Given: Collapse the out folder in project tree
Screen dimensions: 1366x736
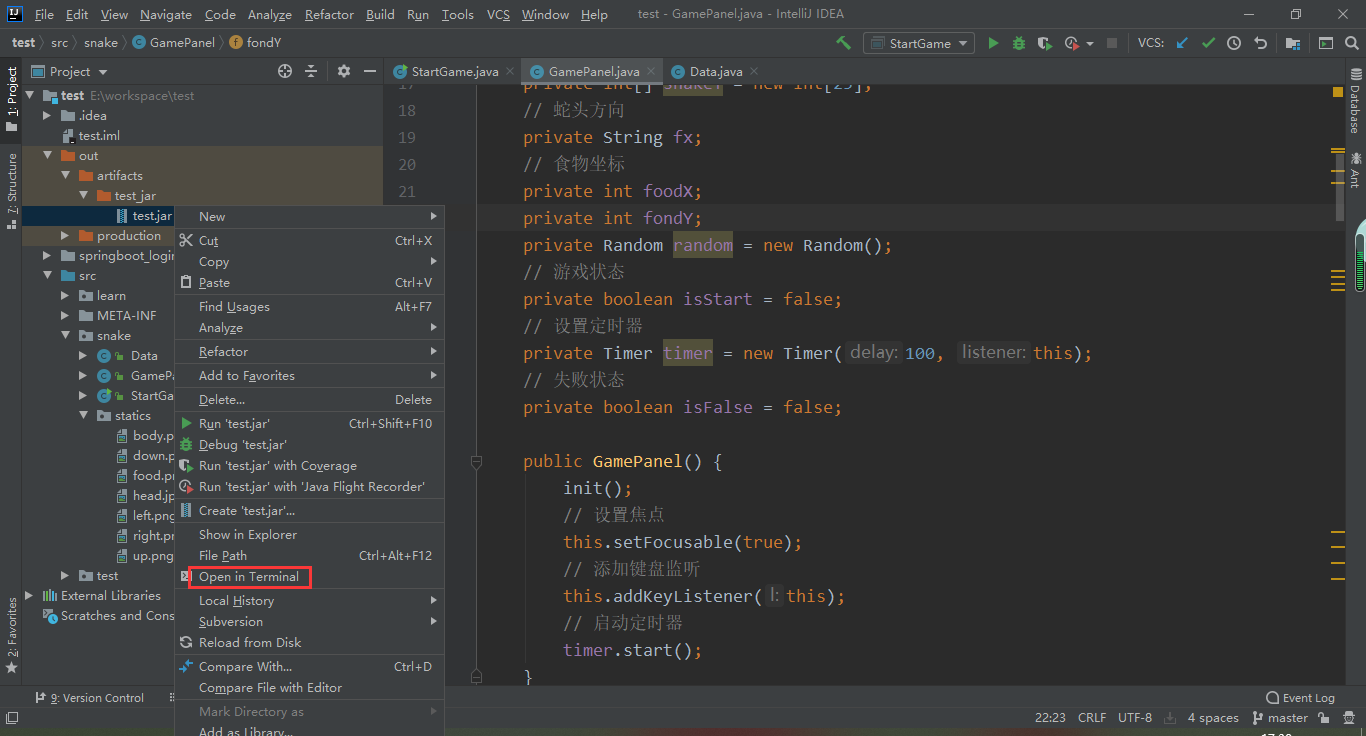Looking at the screenshot, I should 47,156.
